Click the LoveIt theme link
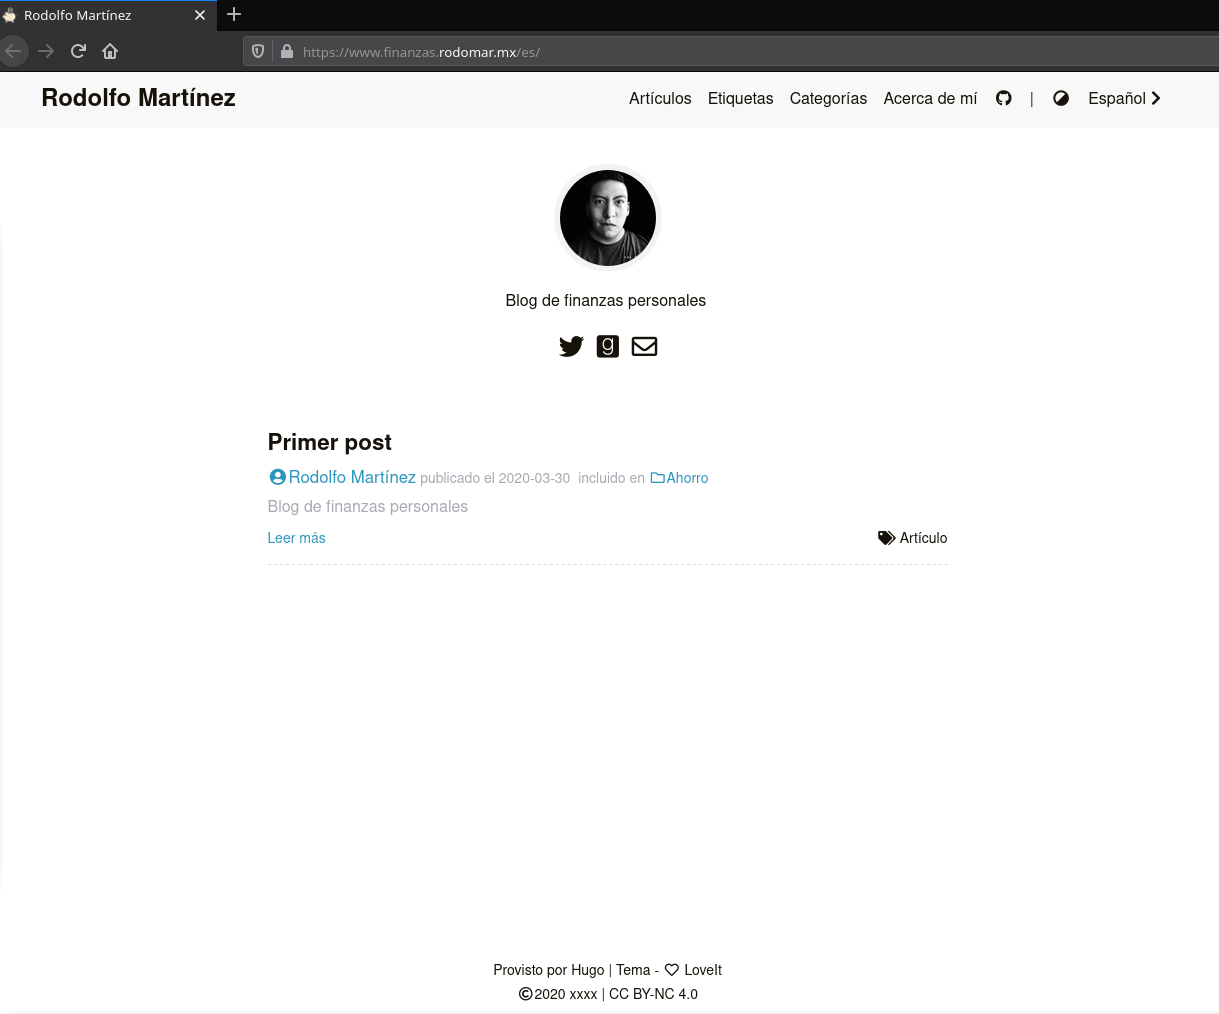The height and width of the screenshot is (1014, 1219). (703, 970)
